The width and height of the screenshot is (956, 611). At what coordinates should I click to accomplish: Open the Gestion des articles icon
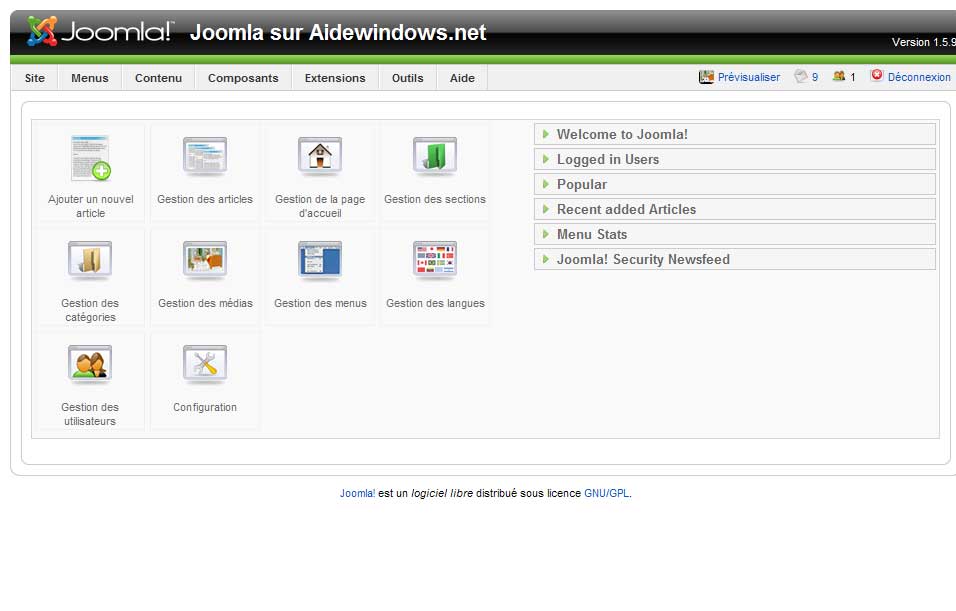(205, 157)
